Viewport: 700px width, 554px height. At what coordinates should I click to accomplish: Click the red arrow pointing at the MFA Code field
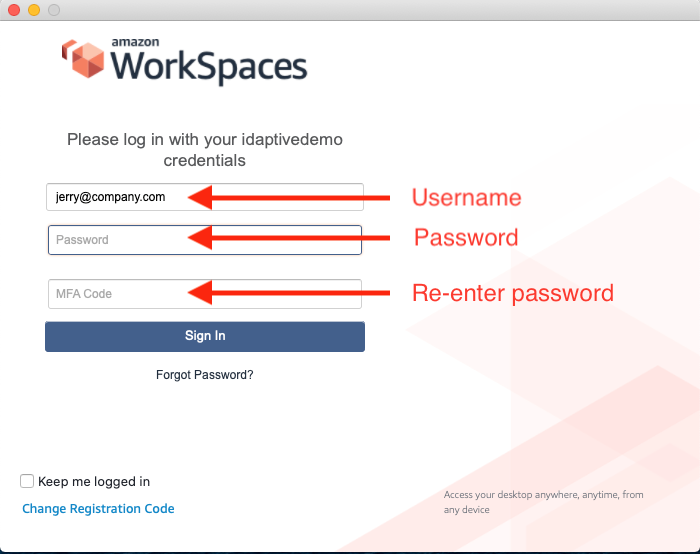coord(290,293)
